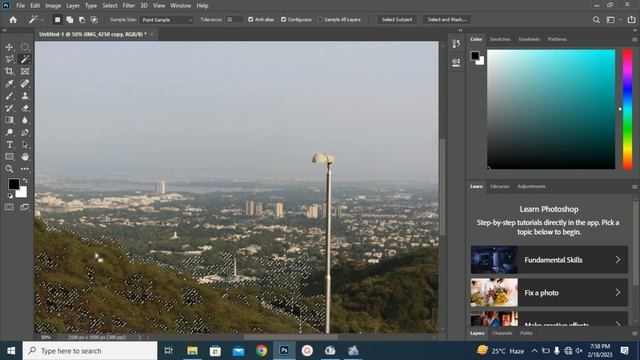Viewport: 640px width, 360px height.
Task: Select the Polygonal Lasso tool
Action: 9,59
